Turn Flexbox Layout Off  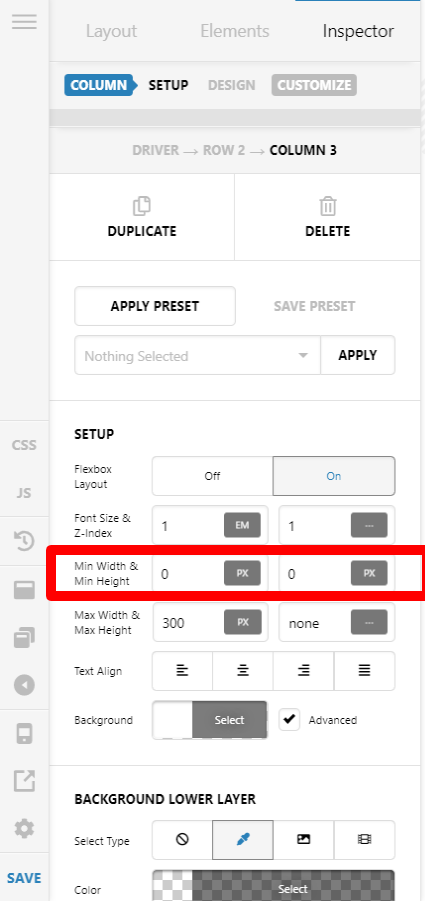click(212, 476)
